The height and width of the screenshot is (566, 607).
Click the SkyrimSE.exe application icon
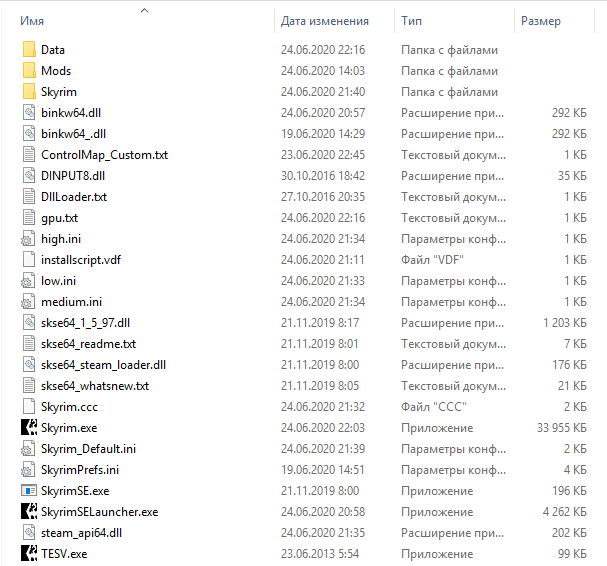[x=29, y=491]
